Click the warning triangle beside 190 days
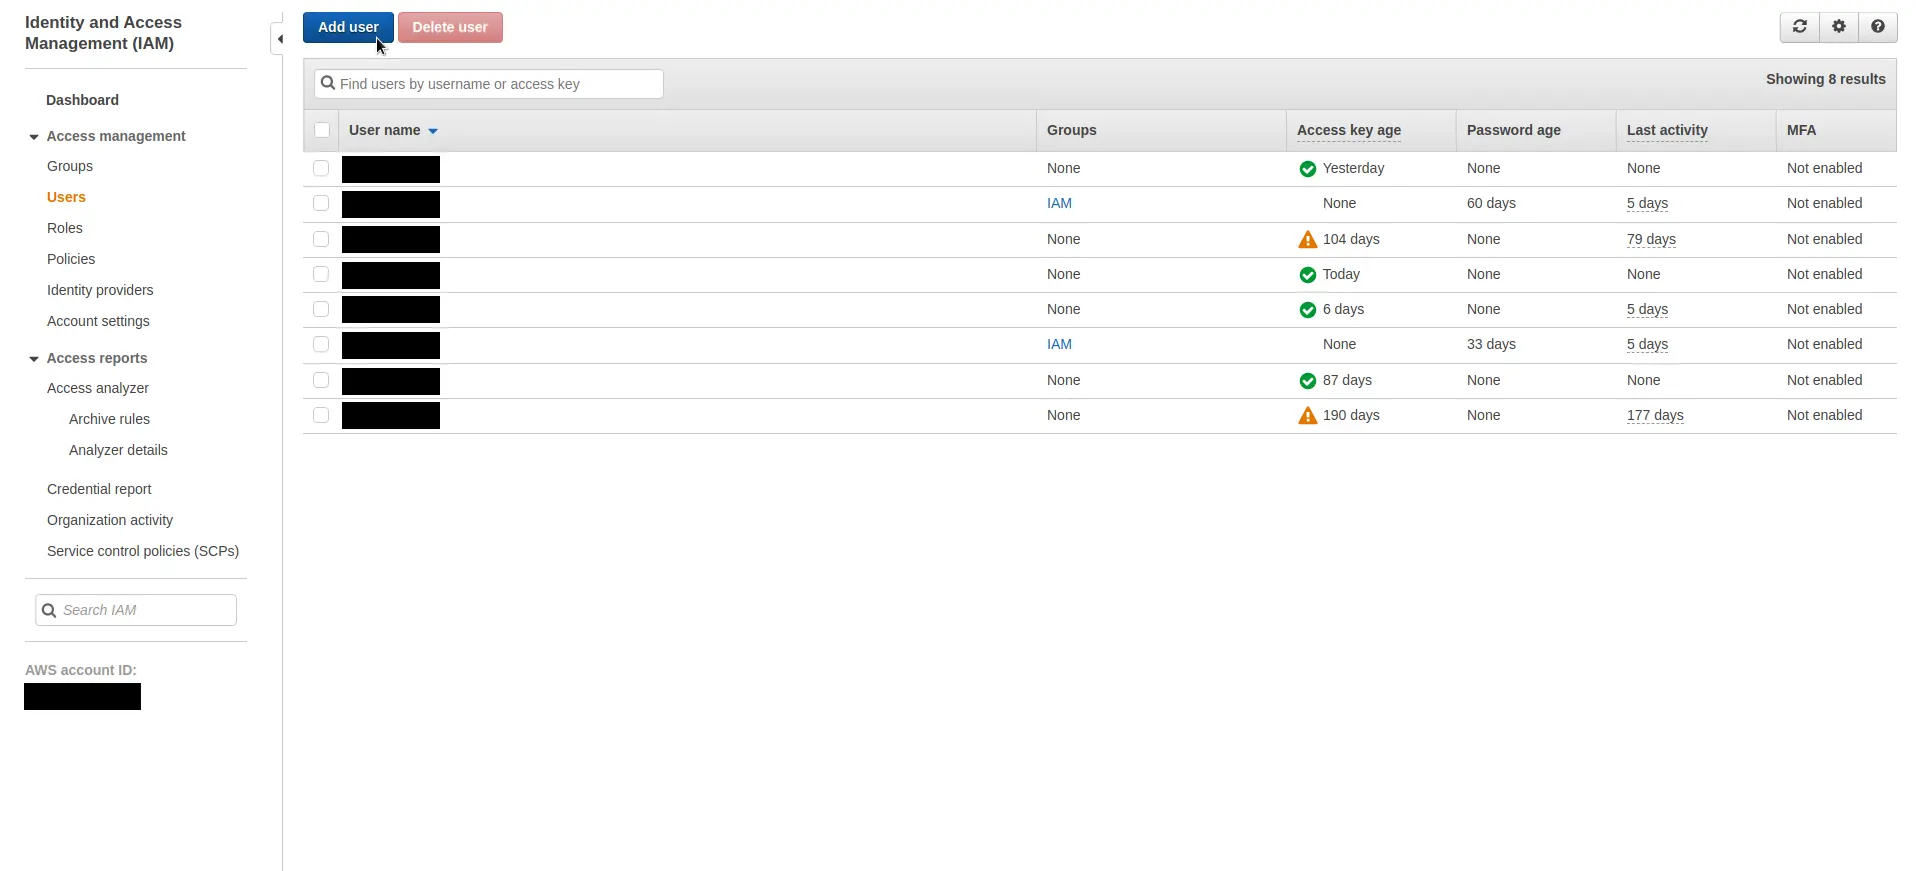The image size is (1916, 871). point(1307,416)
